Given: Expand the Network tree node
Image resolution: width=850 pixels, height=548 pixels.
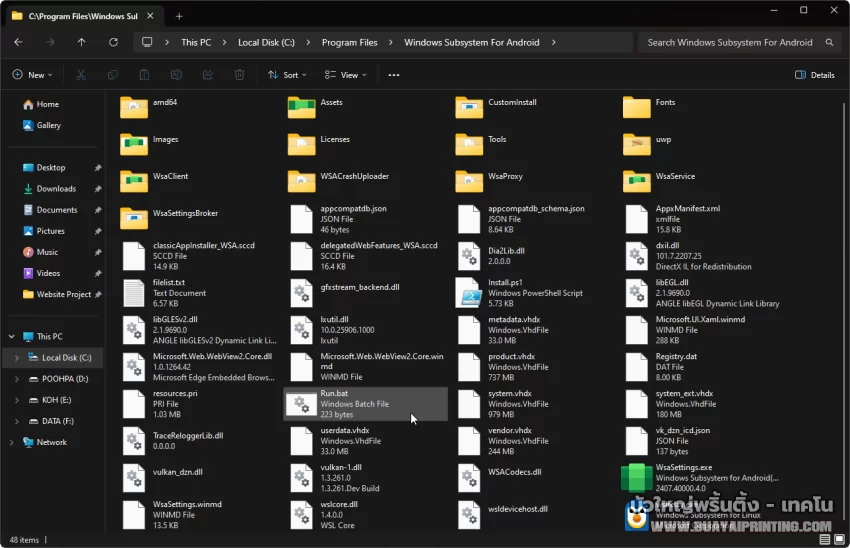Looking at the screenshot, I should click(11, 442).
